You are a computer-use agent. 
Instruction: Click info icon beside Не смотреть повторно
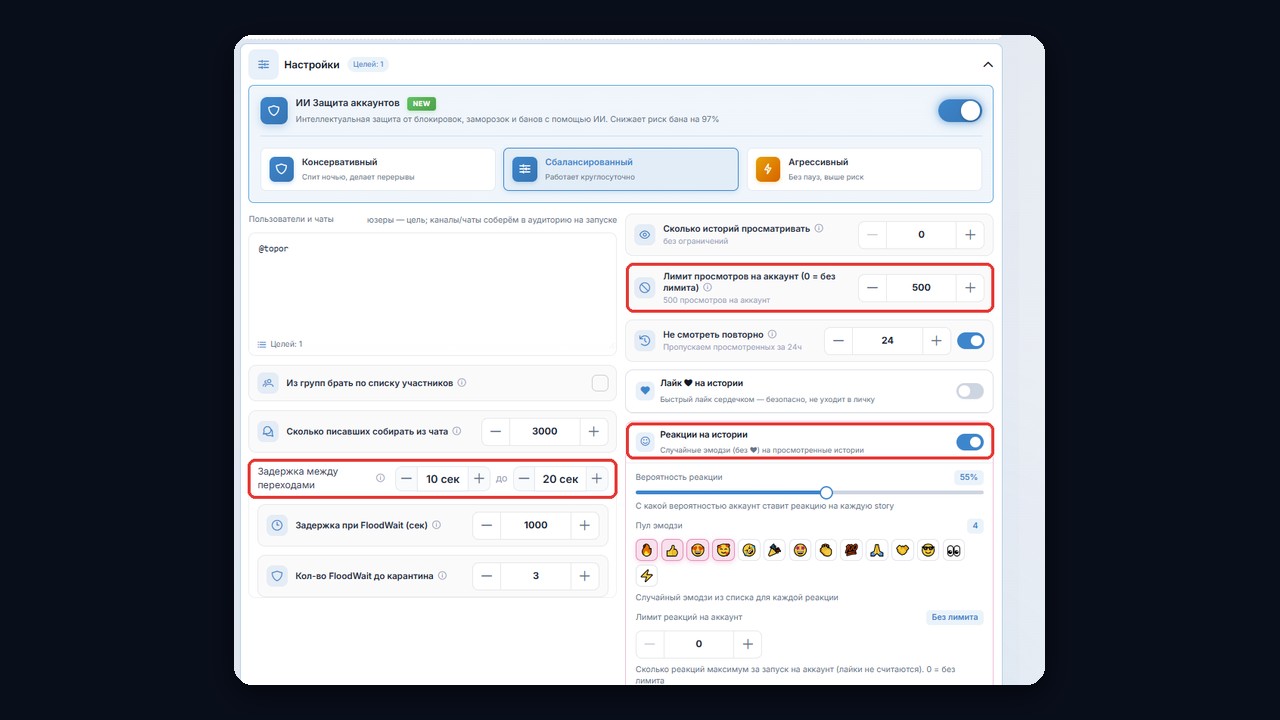[772, 334]
